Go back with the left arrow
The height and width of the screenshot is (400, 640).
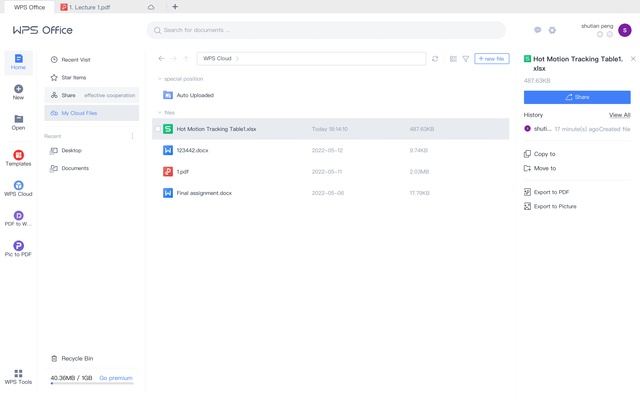point(161,59)
